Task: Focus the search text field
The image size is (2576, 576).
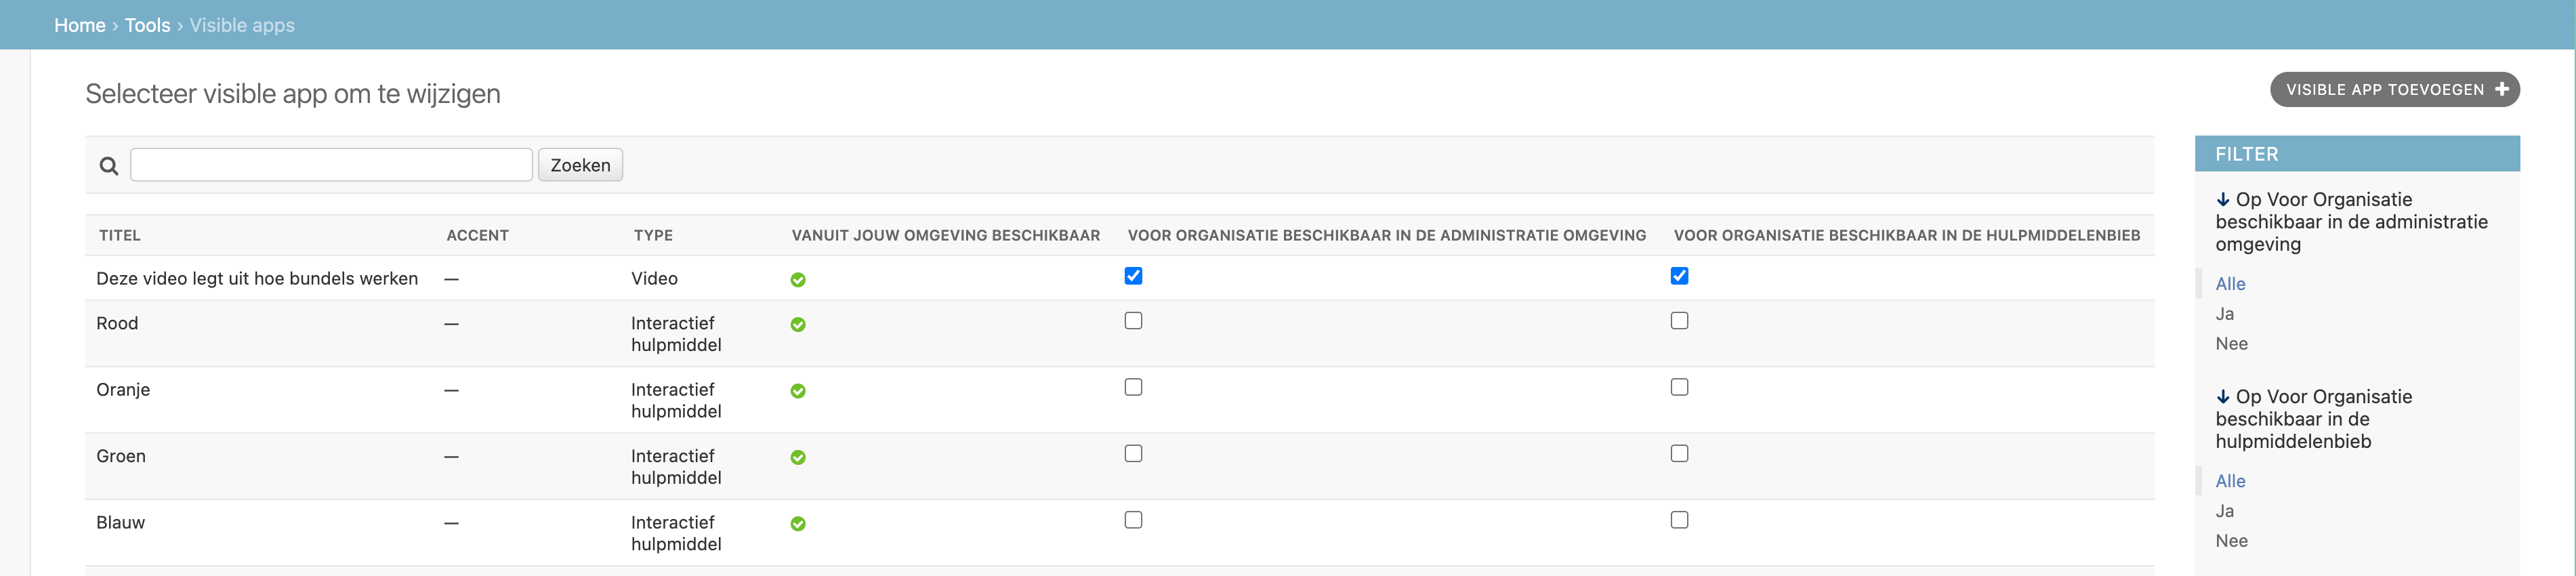Action: pos(331,165)
